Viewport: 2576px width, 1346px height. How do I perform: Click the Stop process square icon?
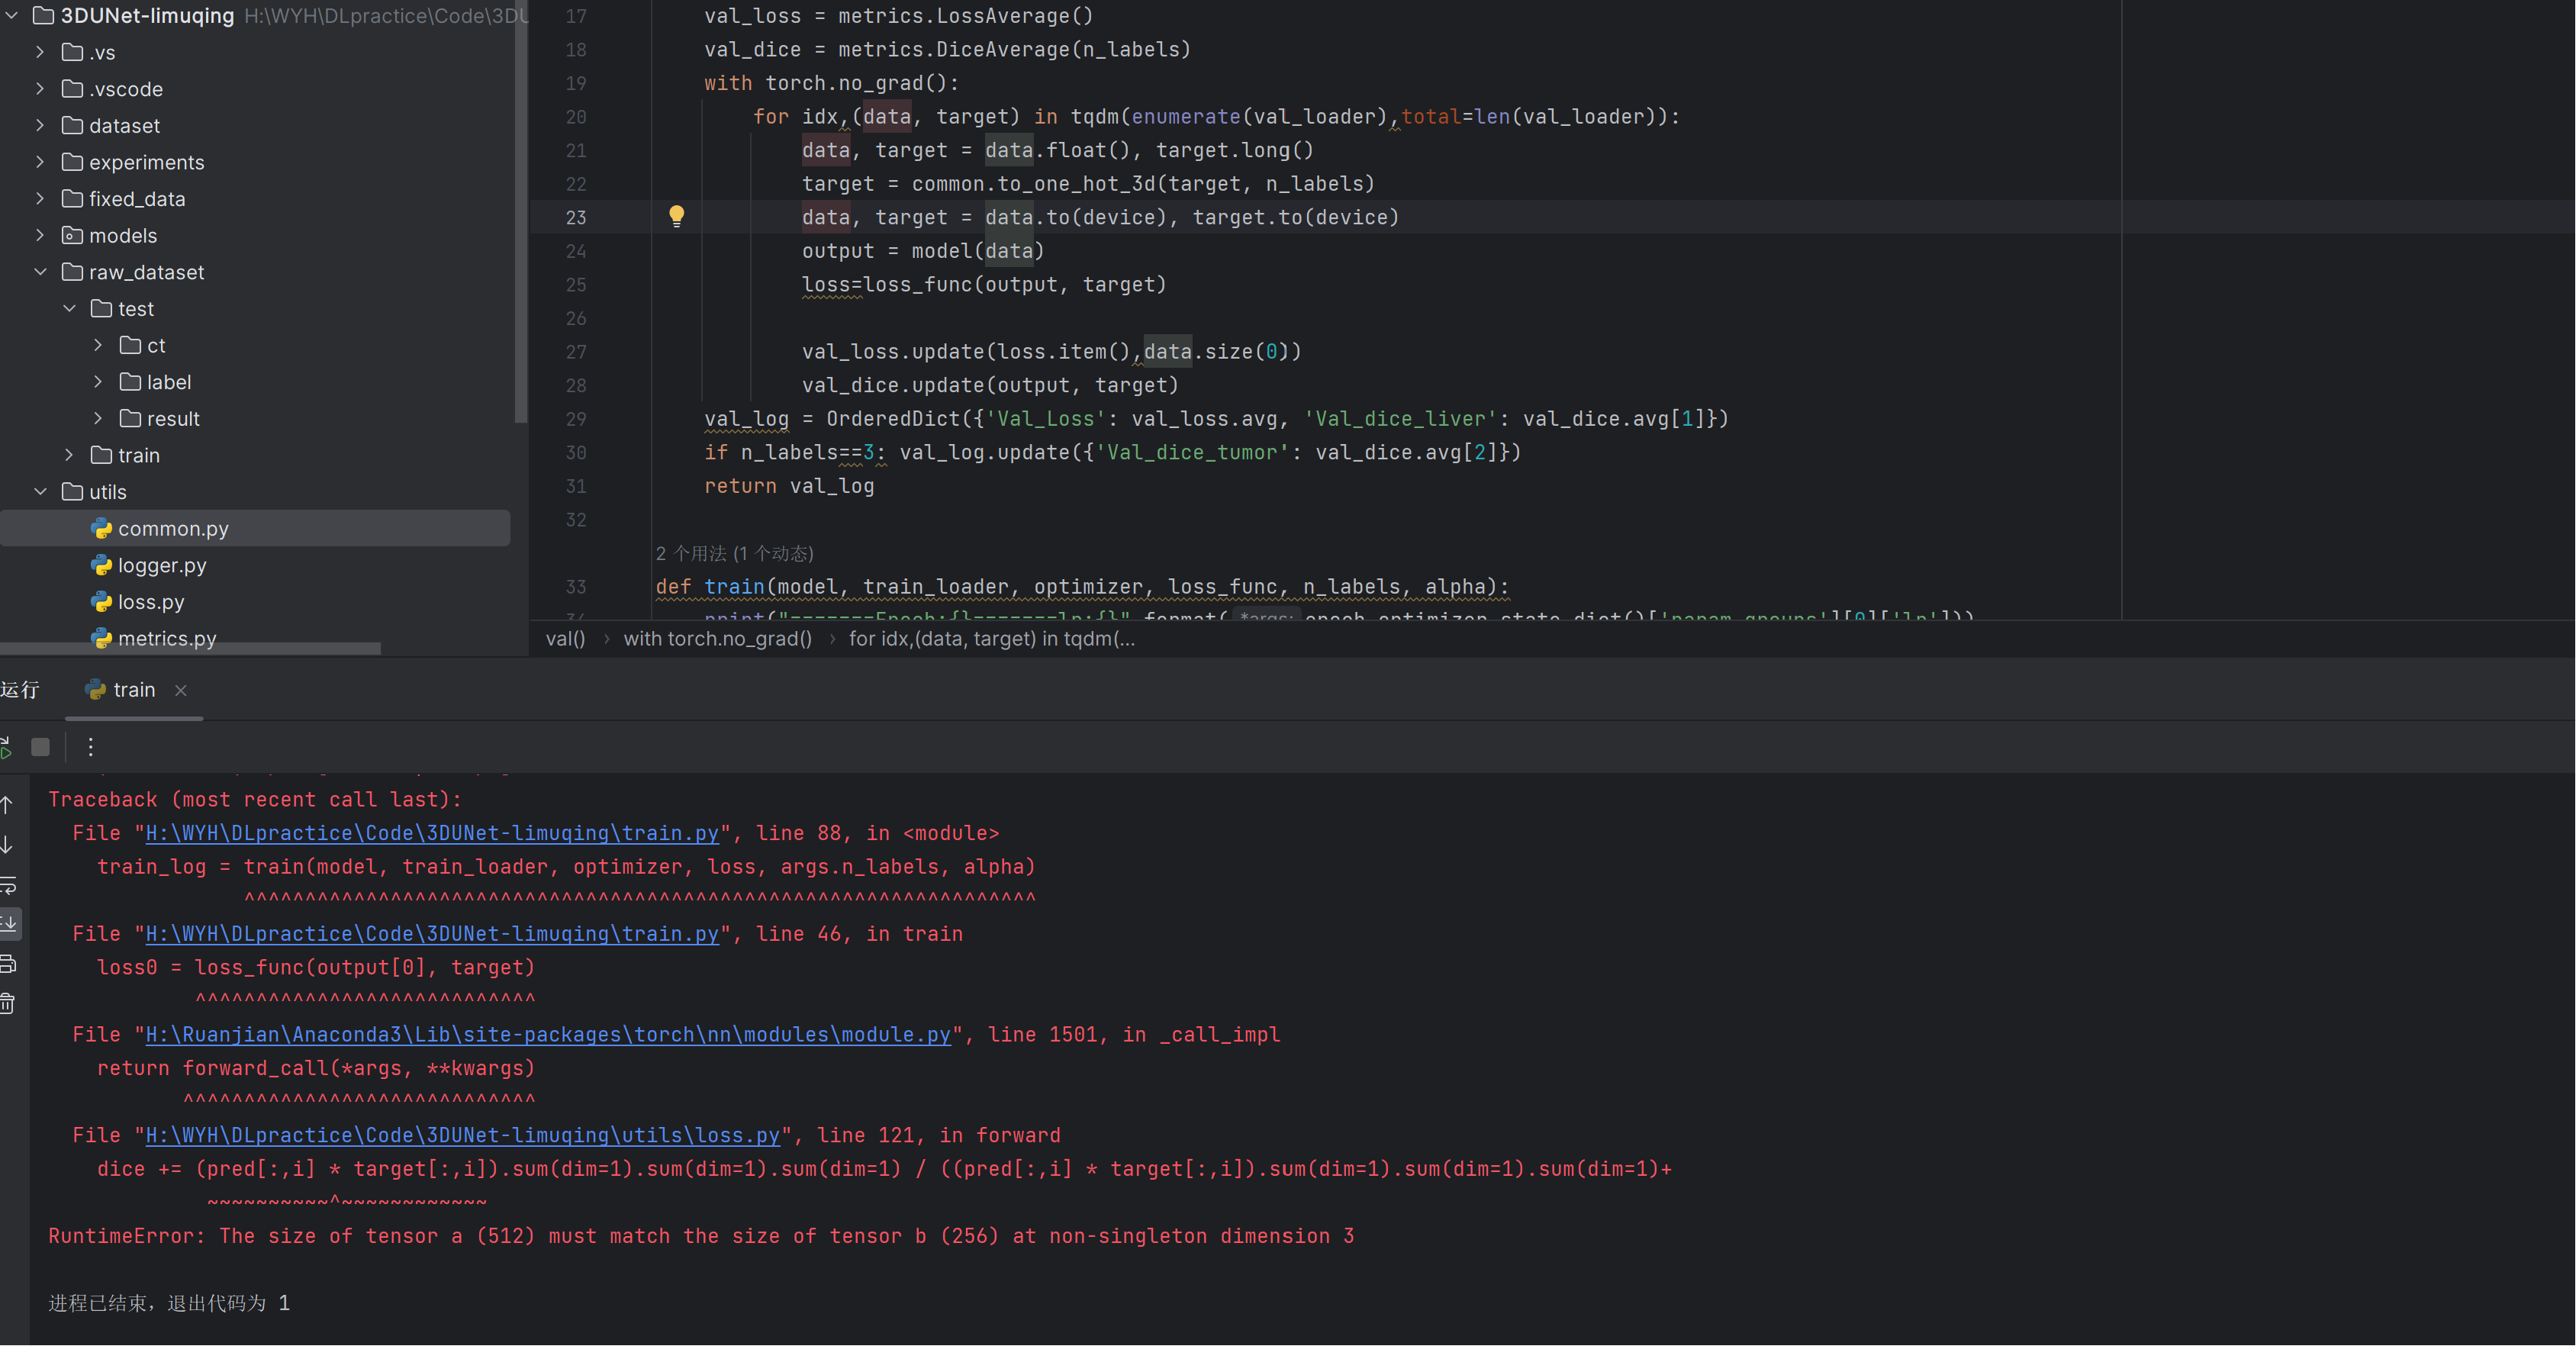(x=40, y=747)
